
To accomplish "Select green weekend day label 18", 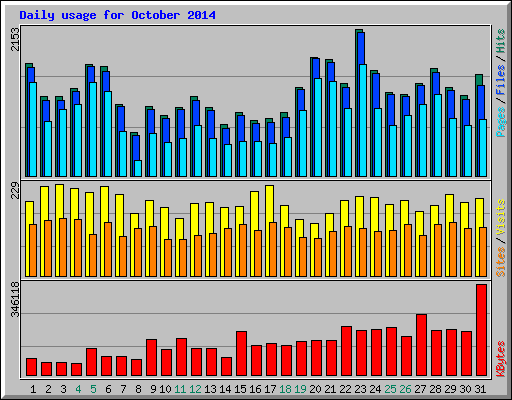I will [x=285, y=389].
